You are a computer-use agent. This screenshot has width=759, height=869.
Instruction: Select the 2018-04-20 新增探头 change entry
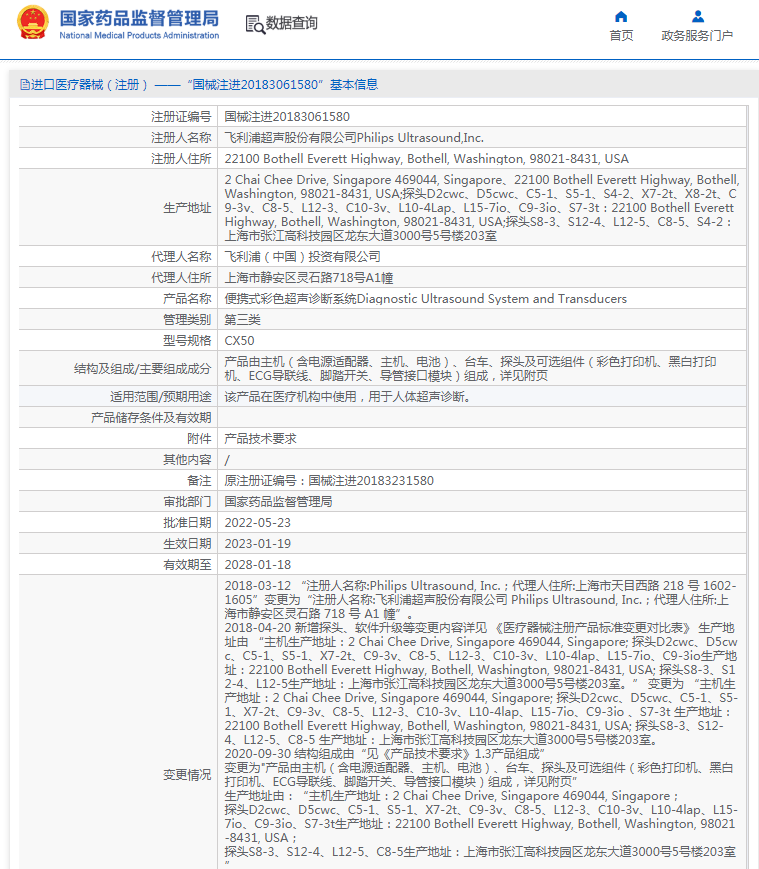pos(481,684)
